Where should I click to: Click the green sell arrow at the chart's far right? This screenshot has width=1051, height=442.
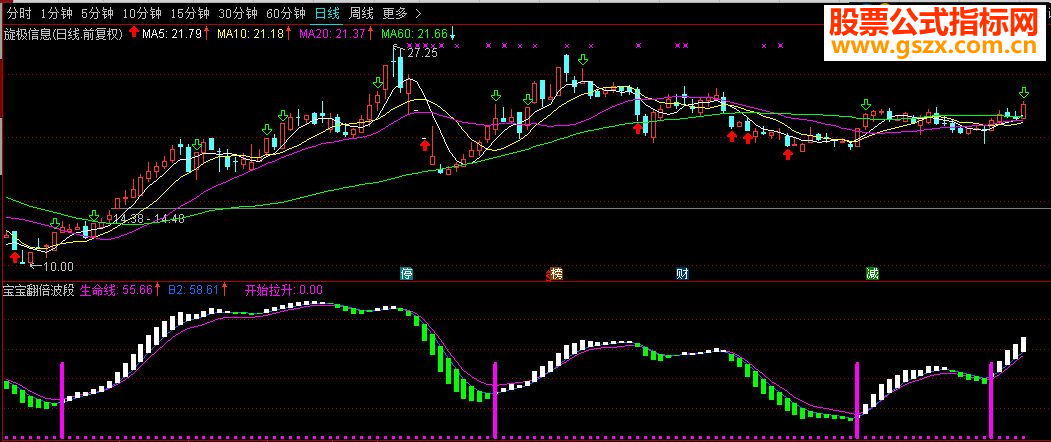pos(1024,92)
